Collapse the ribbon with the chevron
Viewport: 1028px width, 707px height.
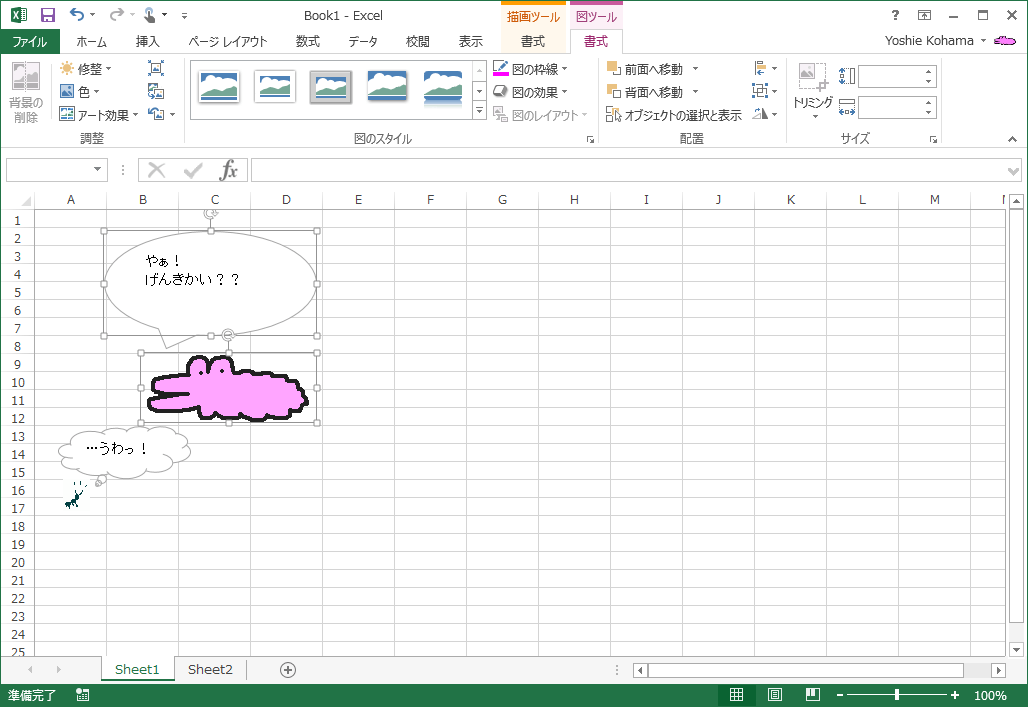1012,139
